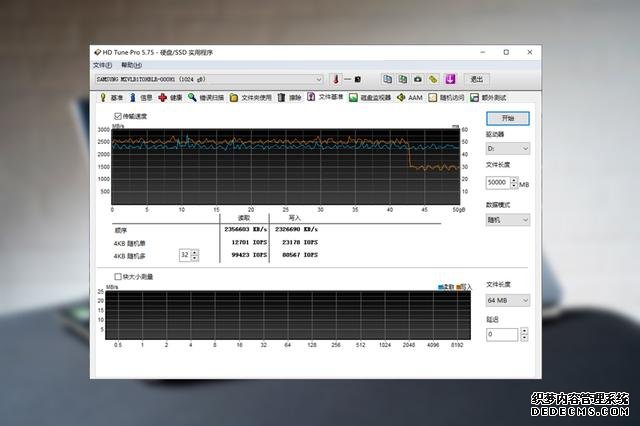
Task: Click the copy screenshot to clipboard icon
Action: (402, 79)
